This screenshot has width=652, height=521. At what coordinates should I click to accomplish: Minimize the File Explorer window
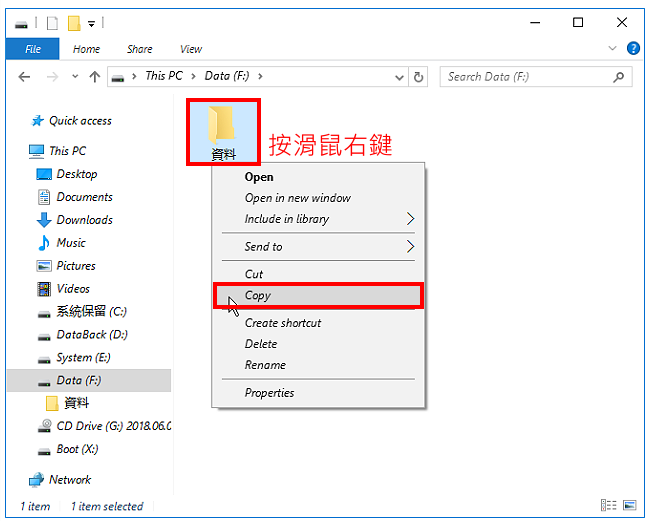coord(535,22)
